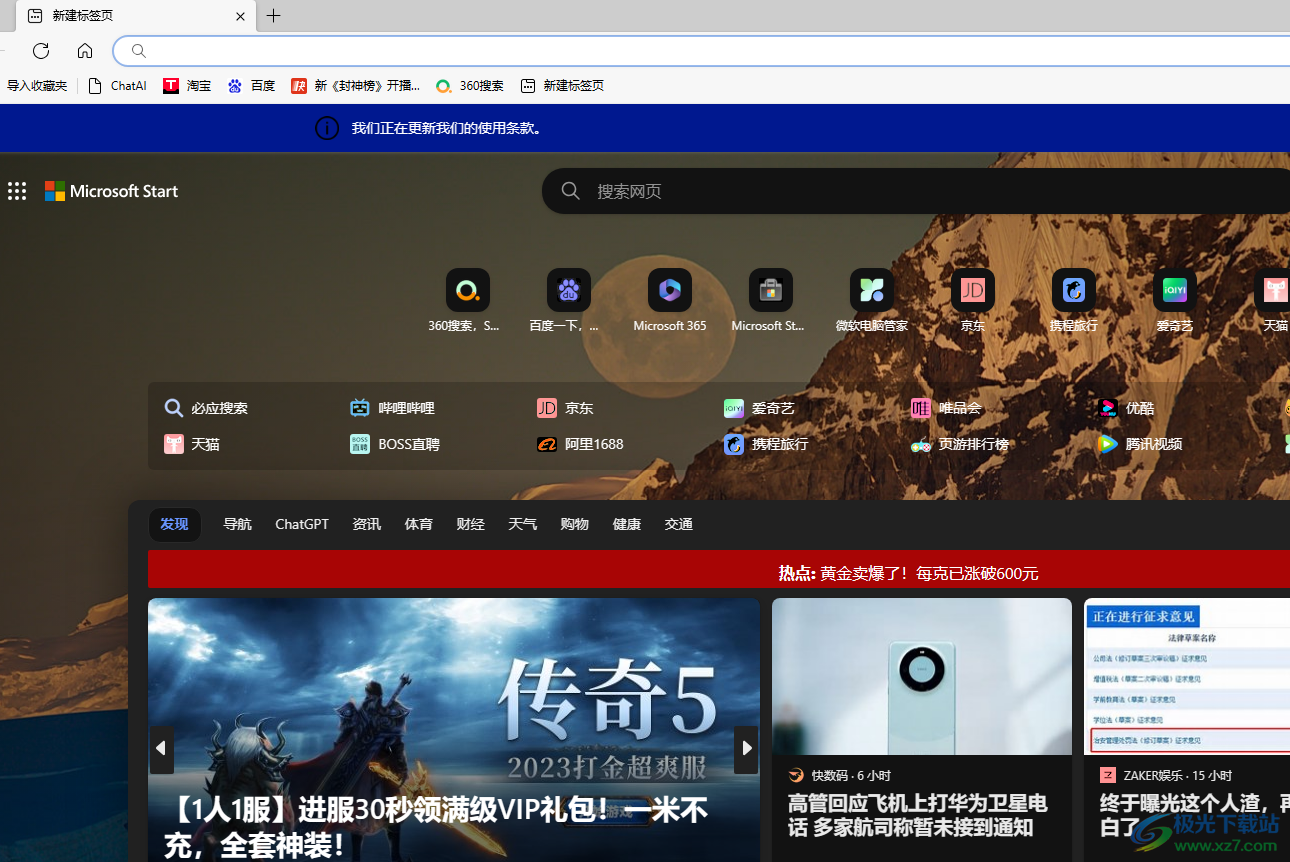Image resolution: width=1290 pixels, height=862 pixels.
Task: Click the ZAKER娱乐 source label
Action: pyautogui.click(x=1155, y=775)
